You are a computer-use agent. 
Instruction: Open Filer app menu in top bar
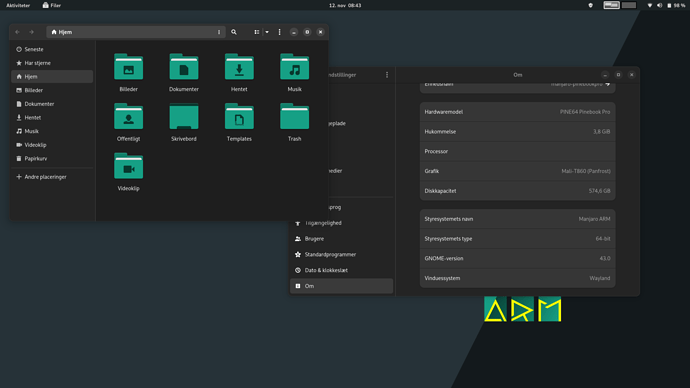pos(51,5)
